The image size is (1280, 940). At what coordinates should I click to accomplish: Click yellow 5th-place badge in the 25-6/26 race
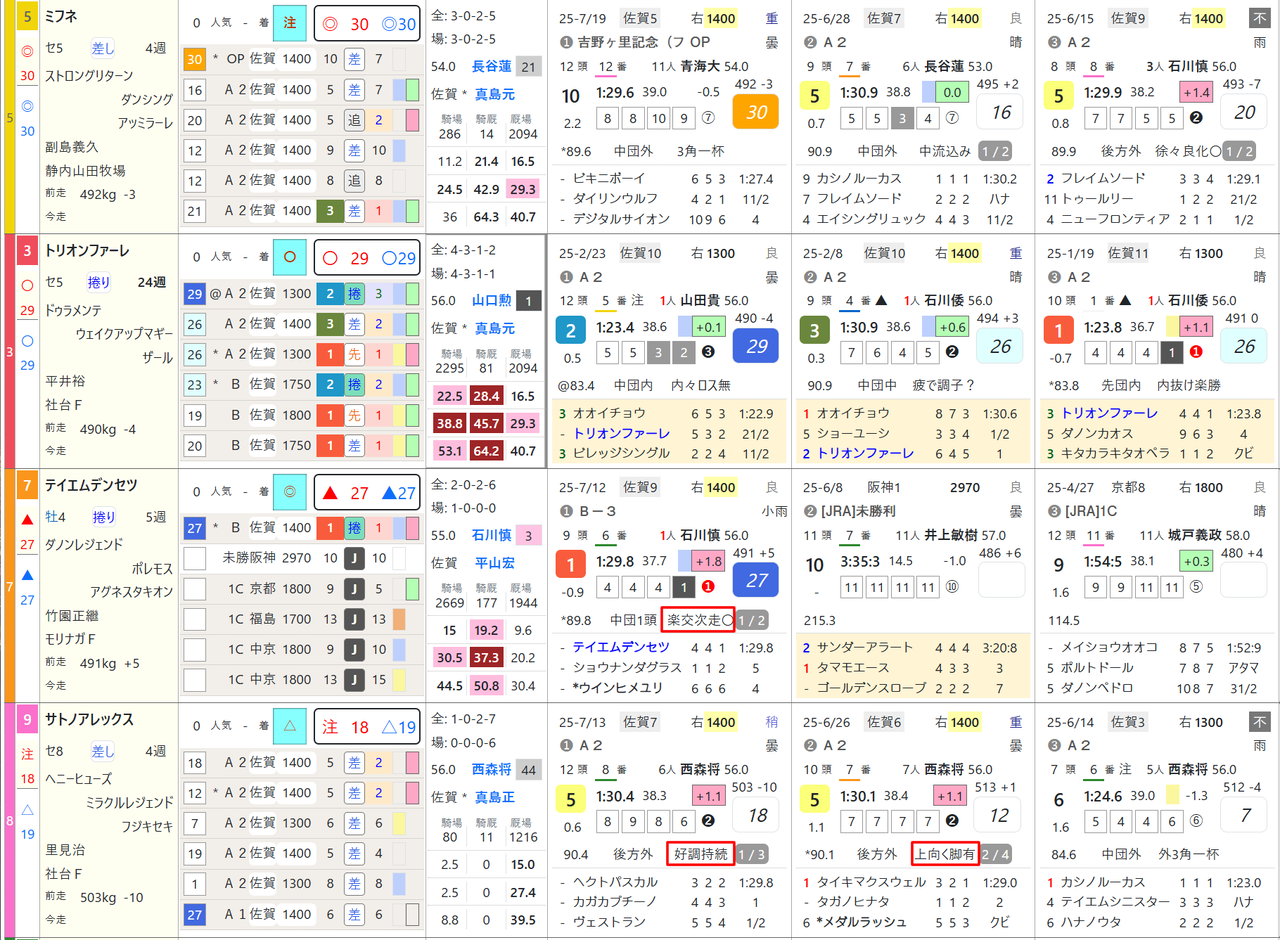(x=815, y=800)
